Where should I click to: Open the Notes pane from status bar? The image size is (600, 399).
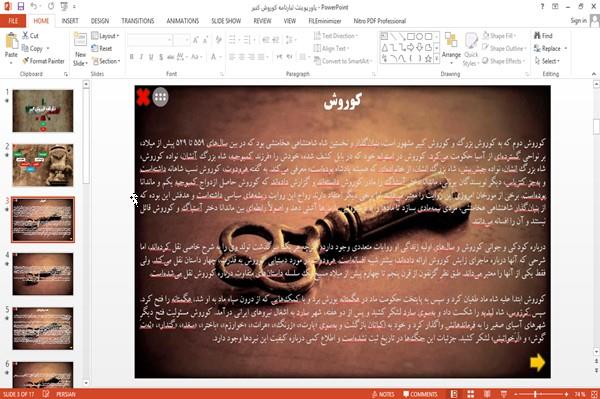coord(383,394)
